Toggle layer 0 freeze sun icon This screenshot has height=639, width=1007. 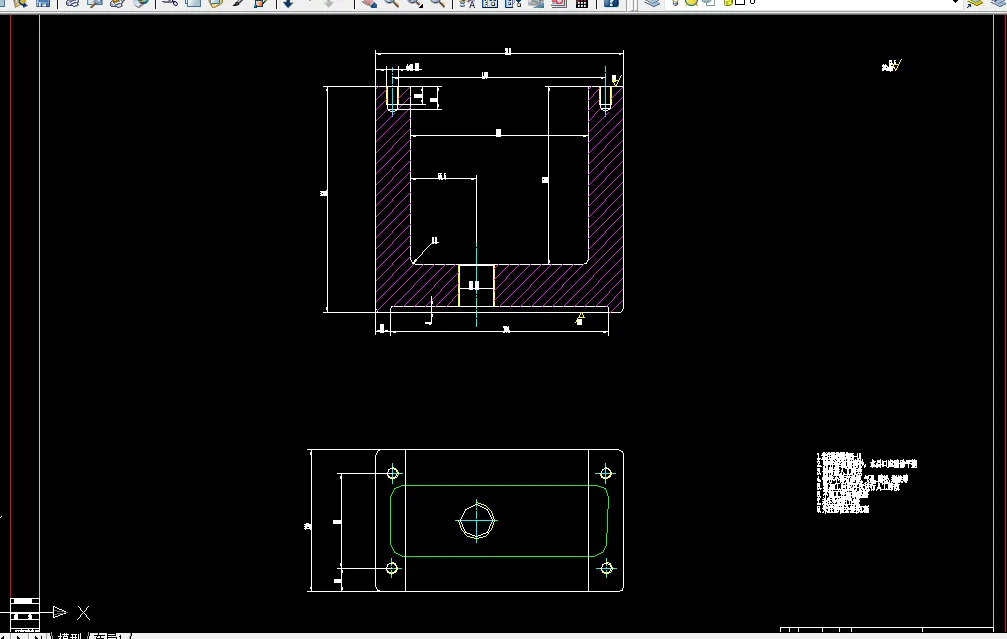coord(691,3)
